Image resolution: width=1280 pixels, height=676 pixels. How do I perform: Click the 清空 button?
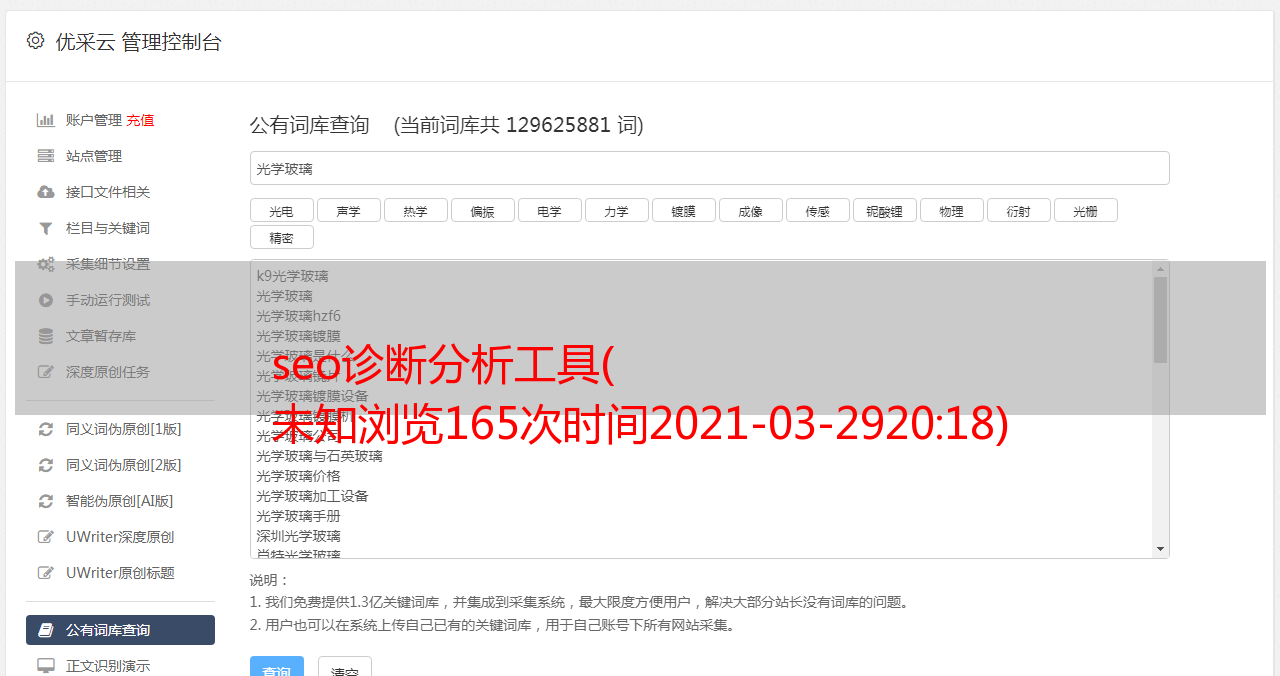(x=345, y=668)
